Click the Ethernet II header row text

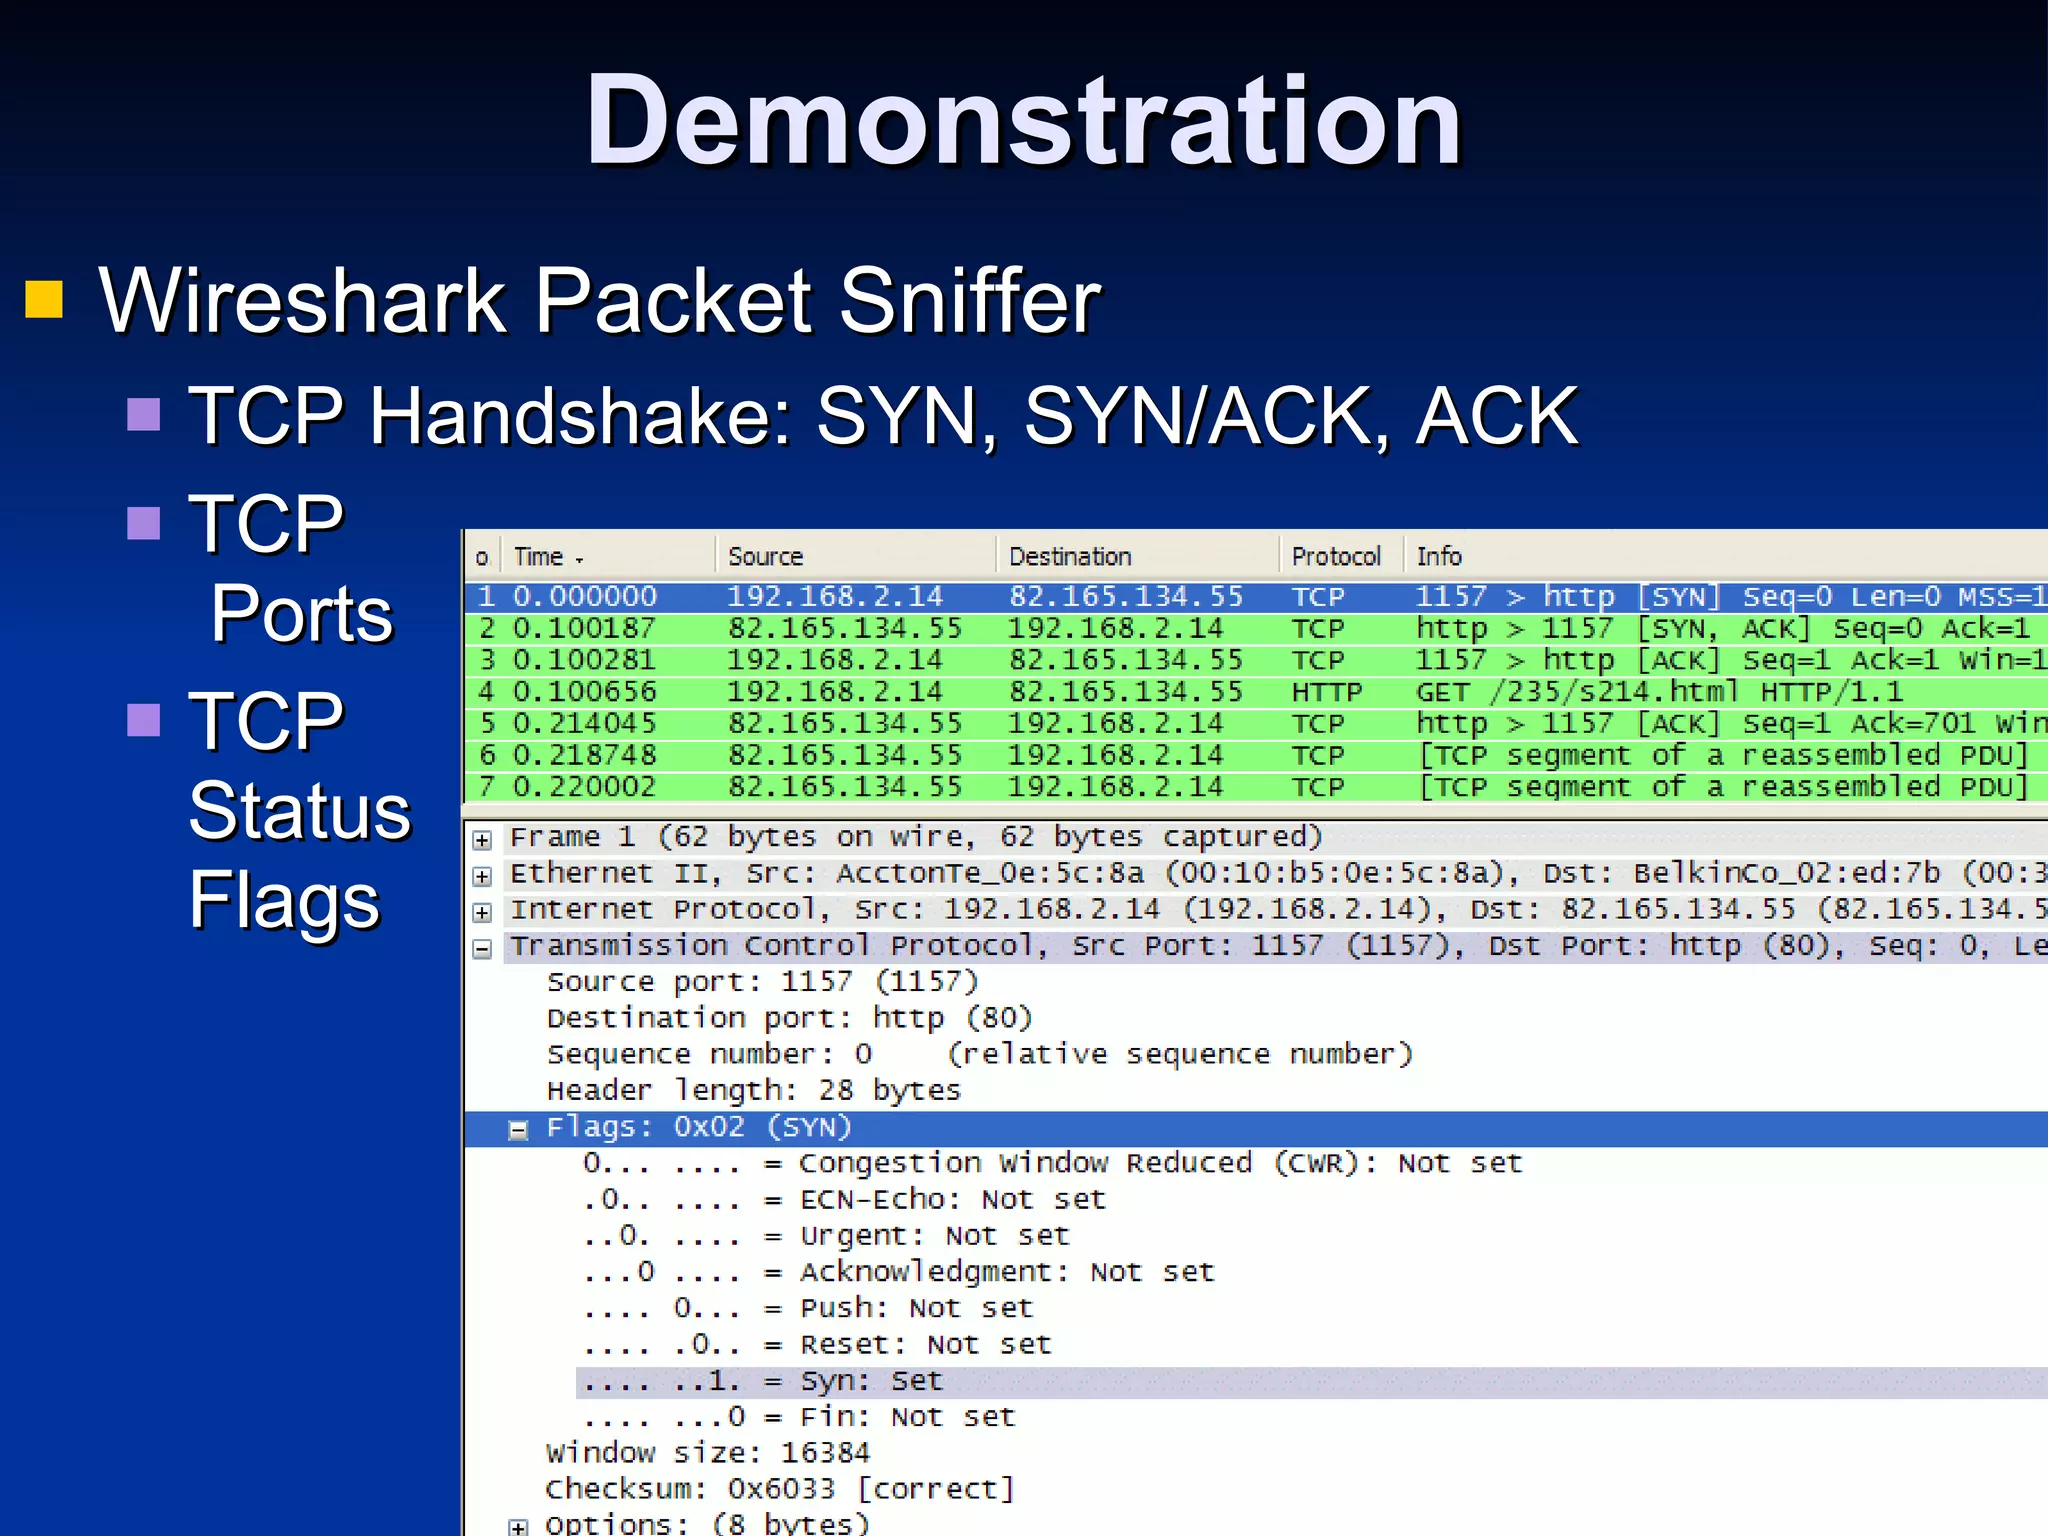1277,874
